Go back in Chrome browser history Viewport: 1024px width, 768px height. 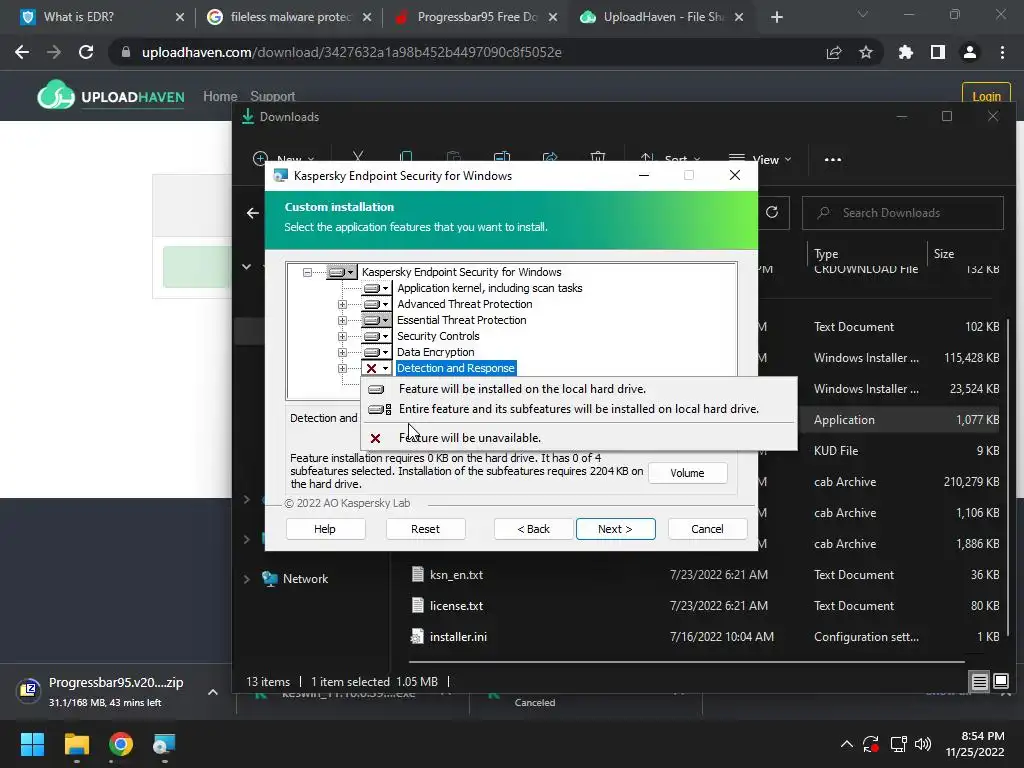coord(22,52)
